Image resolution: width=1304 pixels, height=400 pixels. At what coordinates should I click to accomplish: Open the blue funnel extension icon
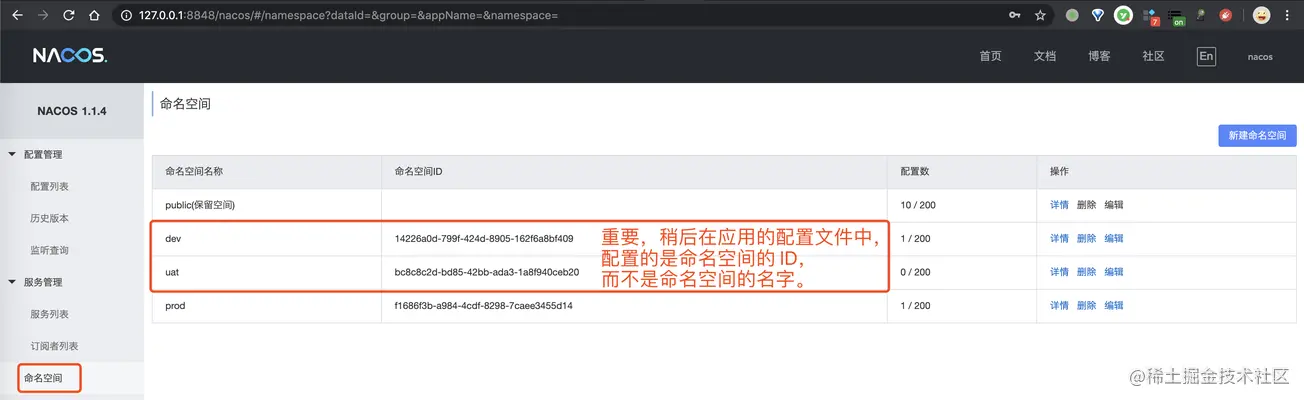coord(1098,16)
